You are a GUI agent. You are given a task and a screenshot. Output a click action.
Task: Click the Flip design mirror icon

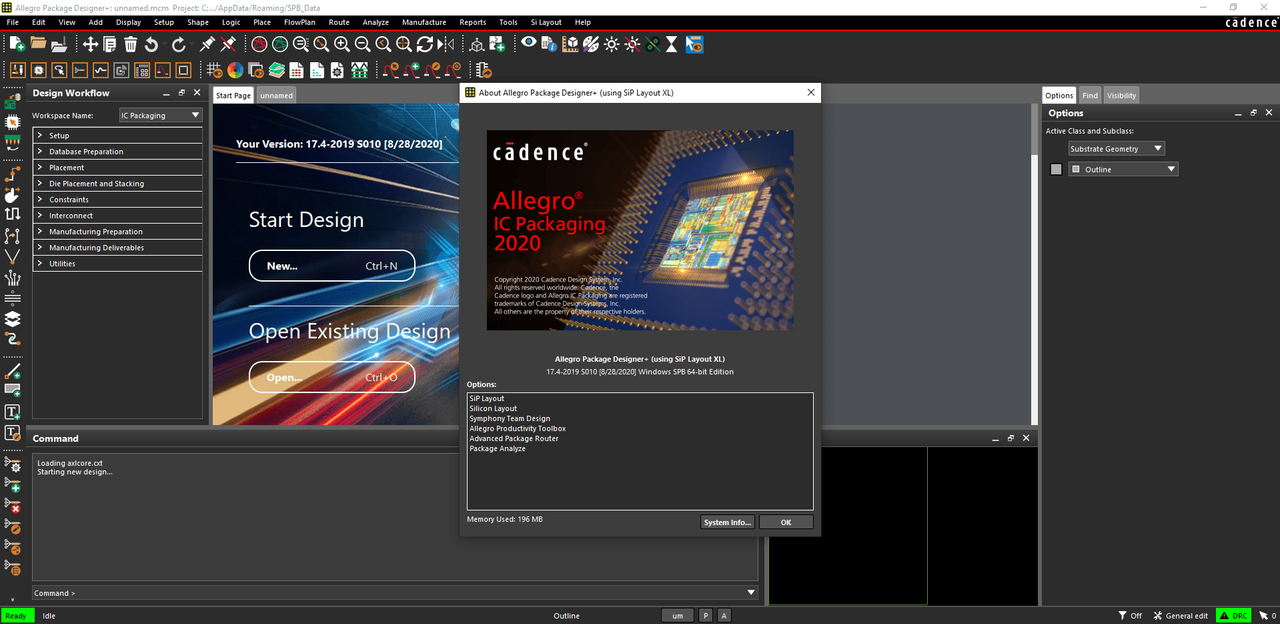pyautogui.click(x=445, y=44)
